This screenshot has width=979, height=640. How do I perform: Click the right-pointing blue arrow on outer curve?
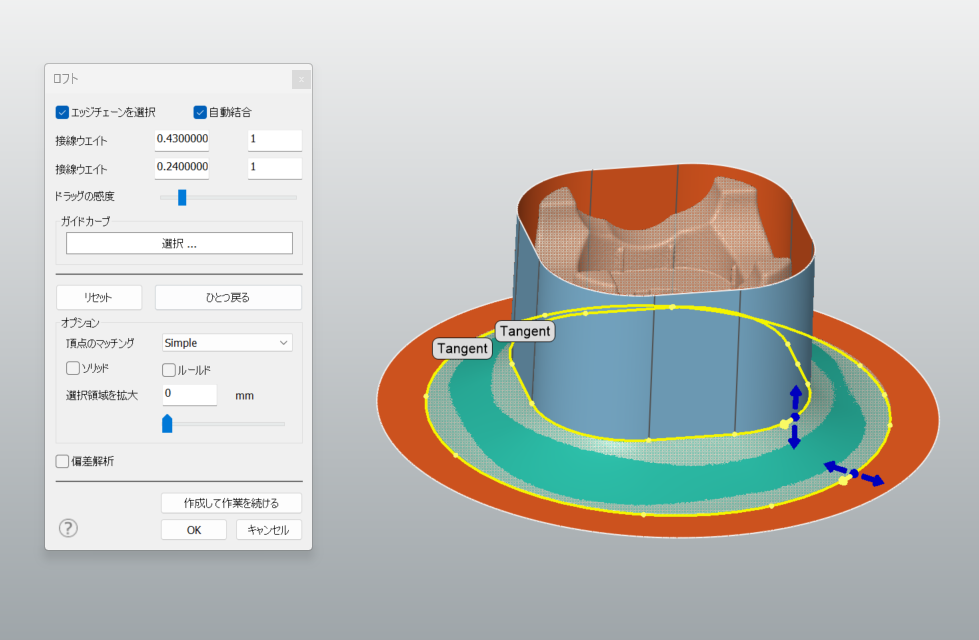[x=874, y=480]
